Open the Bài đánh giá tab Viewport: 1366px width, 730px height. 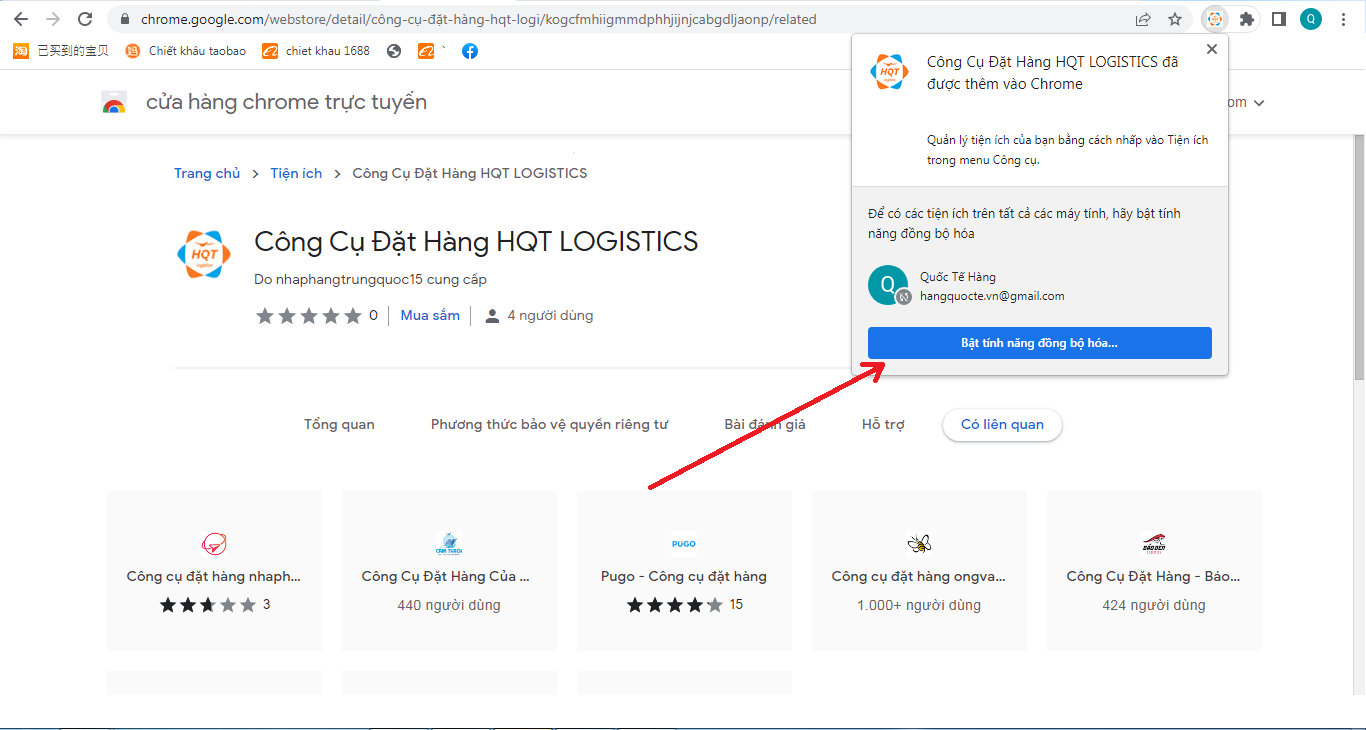pos(765,424)
